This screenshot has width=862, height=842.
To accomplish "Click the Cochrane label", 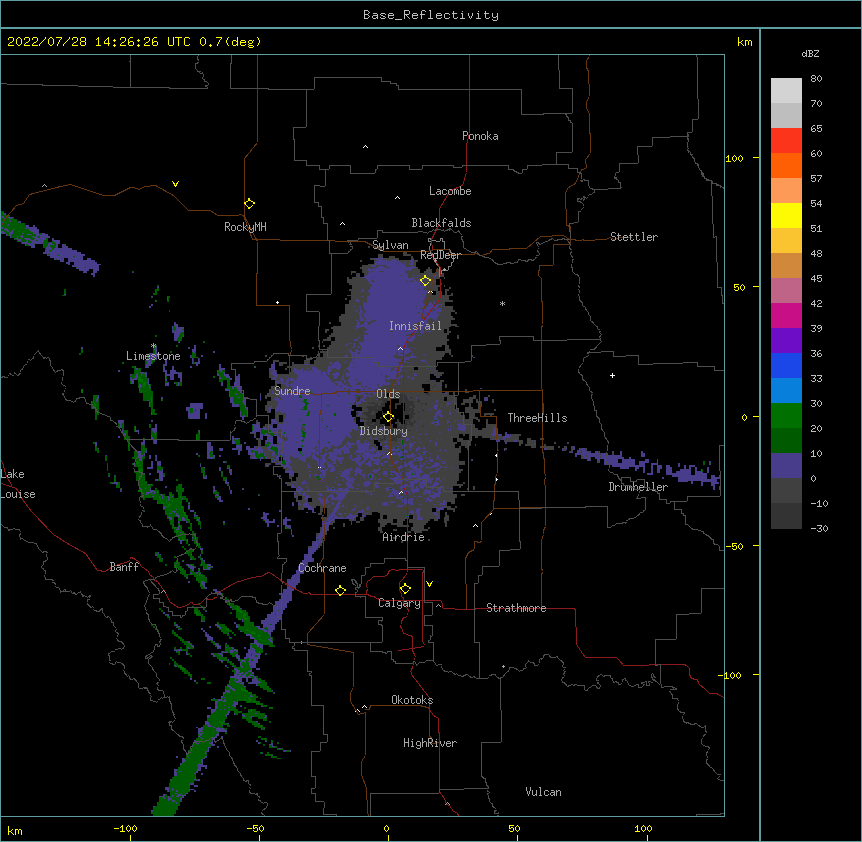I will pyautogui.click(x=322, y=568).
